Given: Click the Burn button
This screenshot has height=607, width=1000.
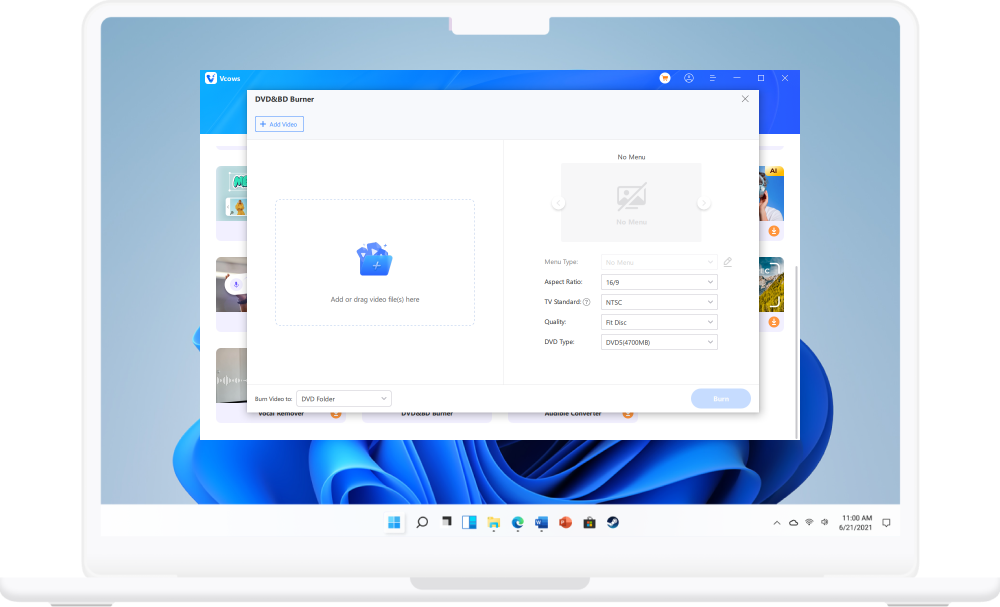Looking at the screenshot, I should click(721, 399).
